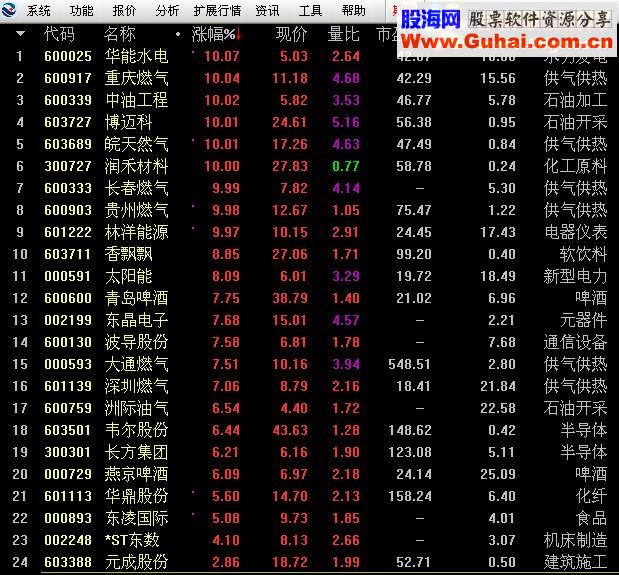Viewport: 619px width, 575px height.
Task: Select stock row 重庆燃气
Action: coord(310,78)
